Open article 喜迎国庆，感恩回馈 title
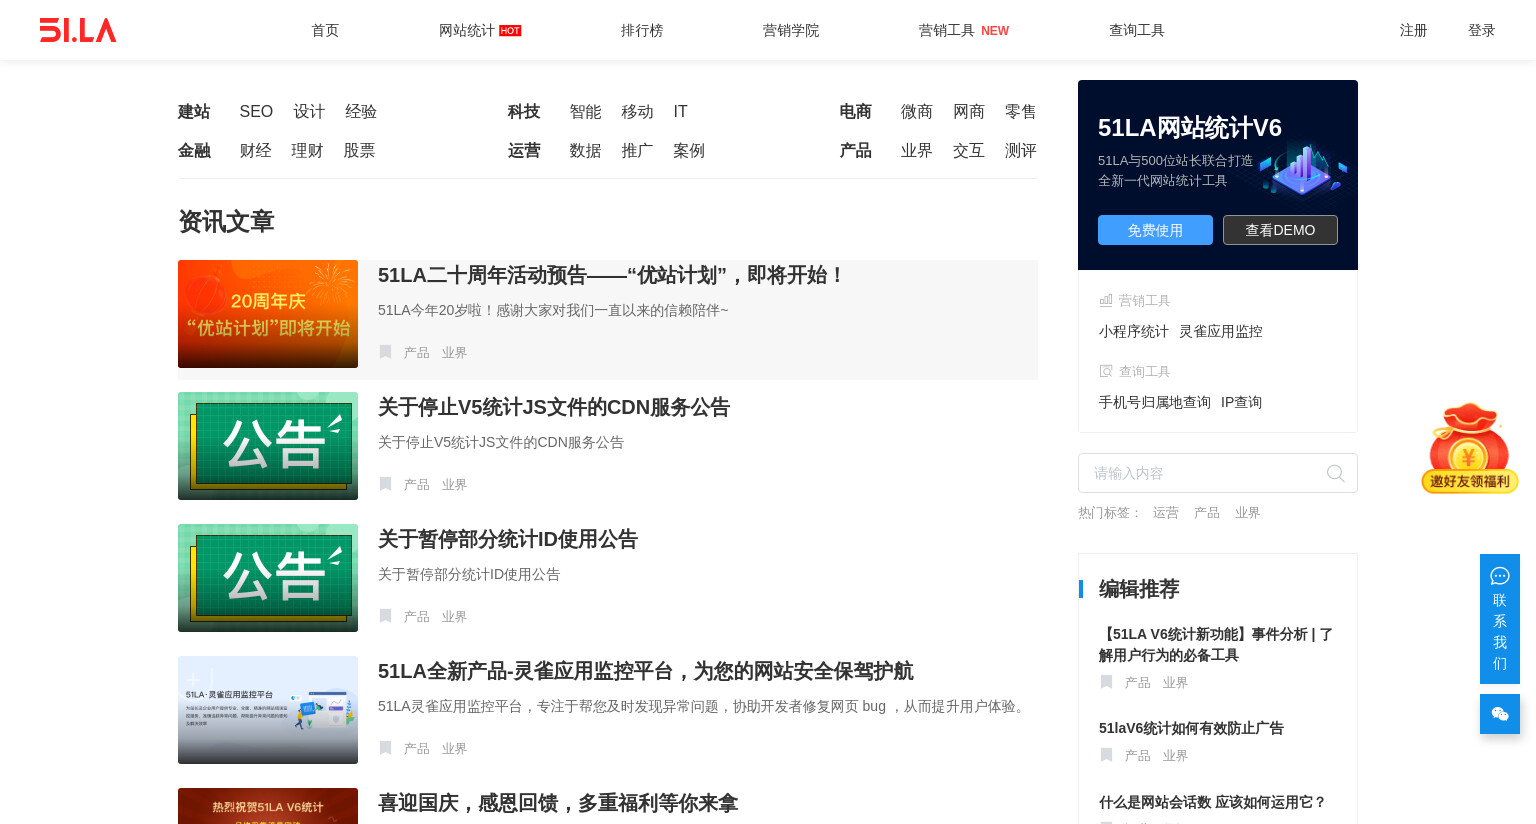Viewport: 1536px width, 824px height. click(x=558, y=803)
